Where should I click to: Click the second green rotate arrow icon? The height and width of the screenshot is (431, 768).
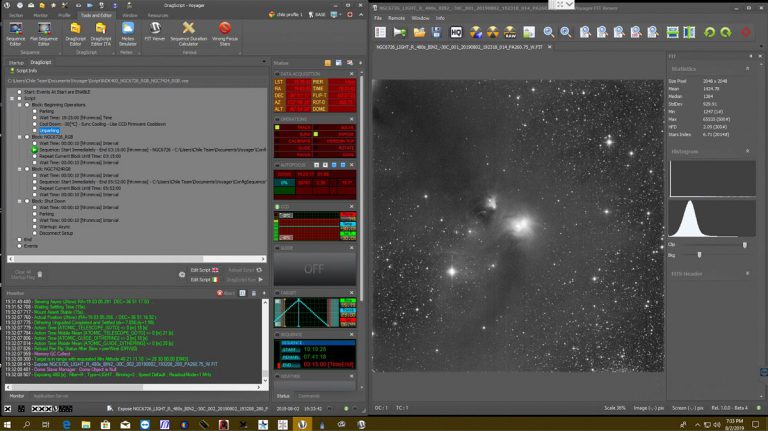(x=726, y=32)
